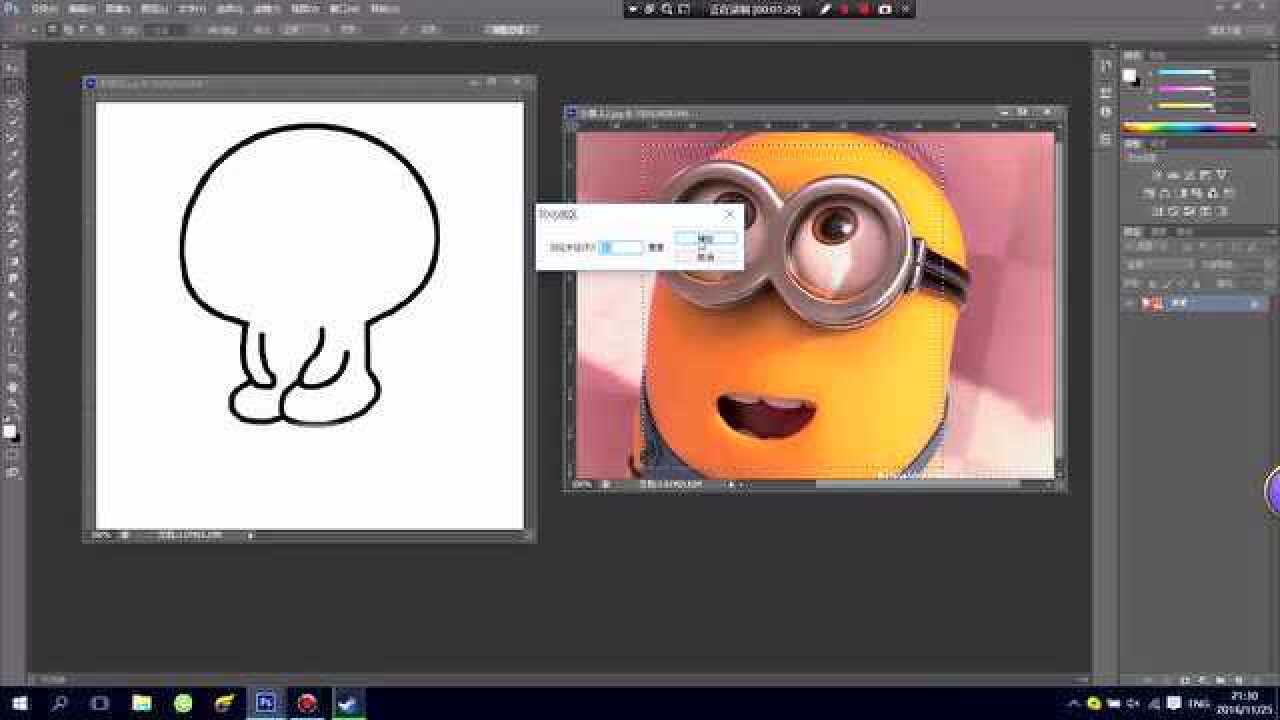This screenshot has width=1280, height=720.
Task: Toggle visibility eye of the layer
Action: pyautogui.click(x=1131, y=303)
